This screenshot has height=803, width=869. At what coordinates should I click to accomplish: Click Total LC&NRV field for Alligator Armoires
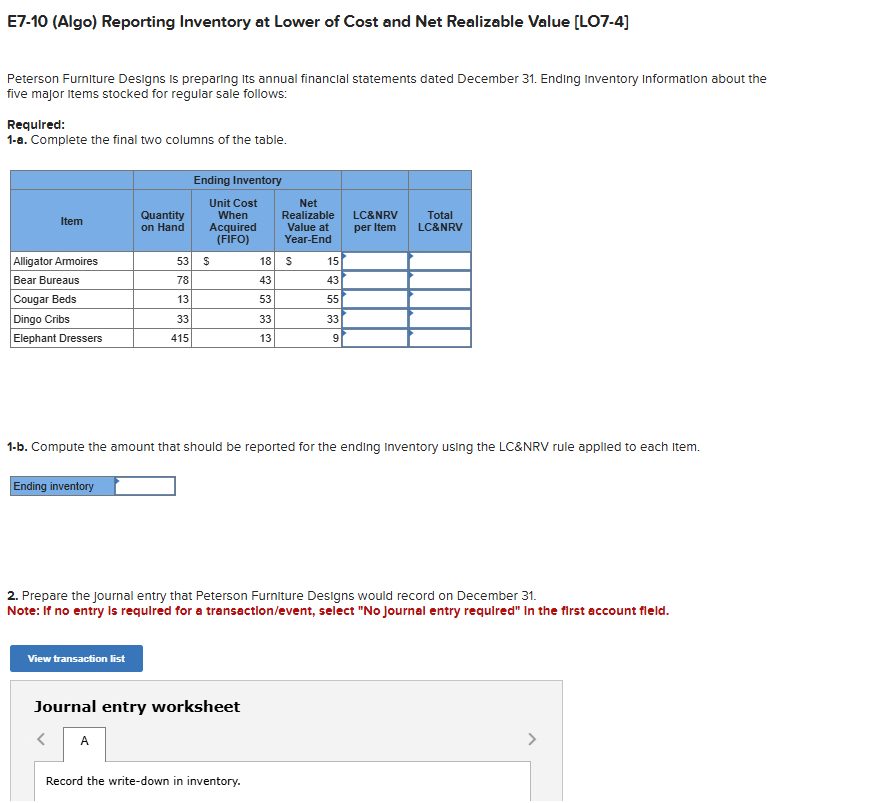point(440,261)
